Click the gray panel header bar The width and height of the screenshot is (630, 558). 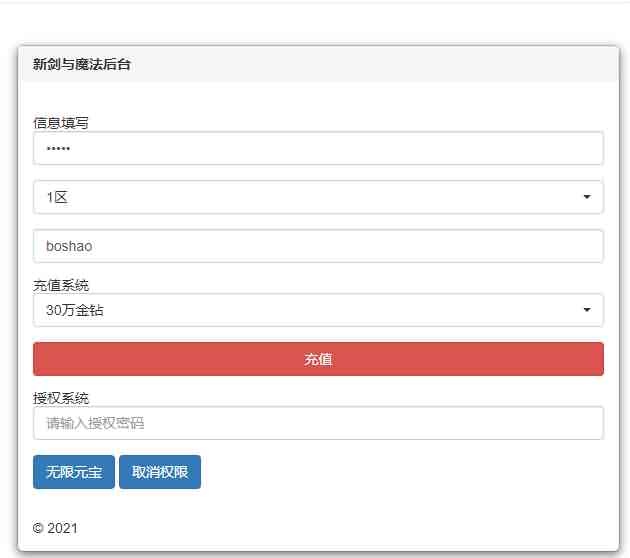click(318, 64)
